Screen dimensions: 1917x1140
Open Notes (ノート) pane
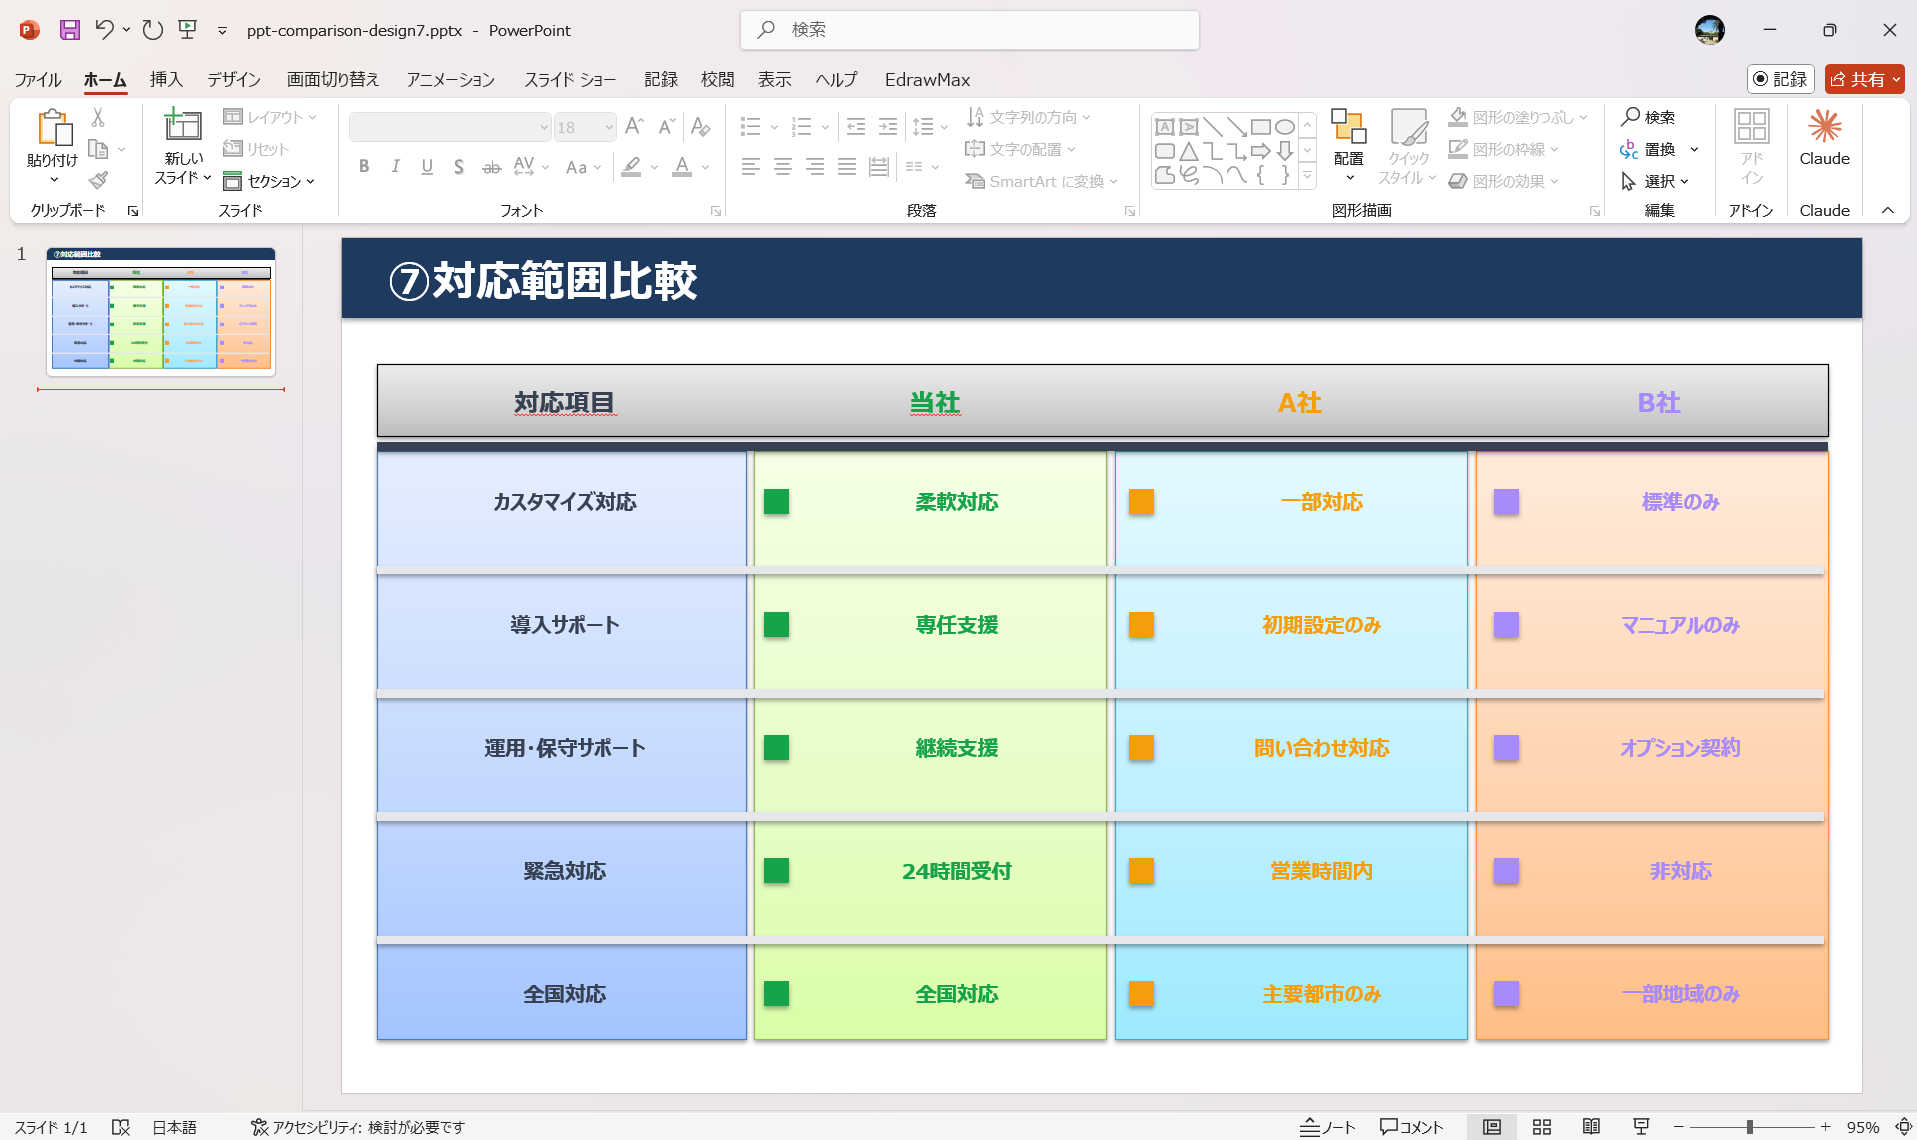point(1327,1127)
